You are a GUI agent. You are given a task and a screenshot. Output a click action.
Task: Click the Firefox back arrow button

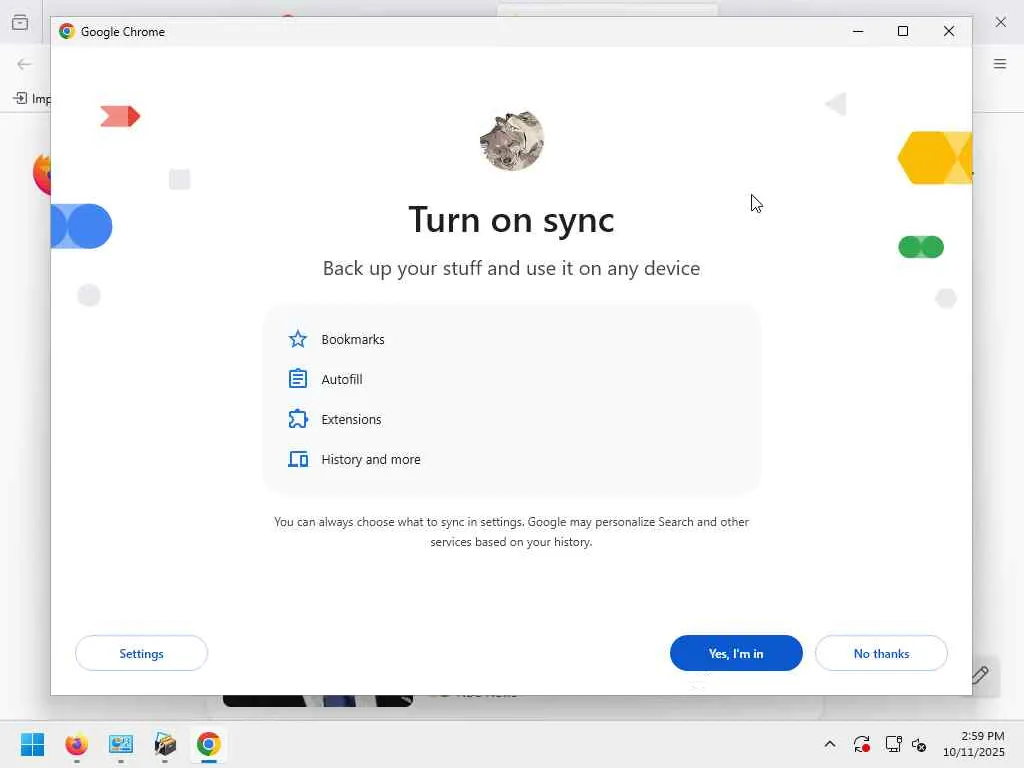click(x=24, y=64)
